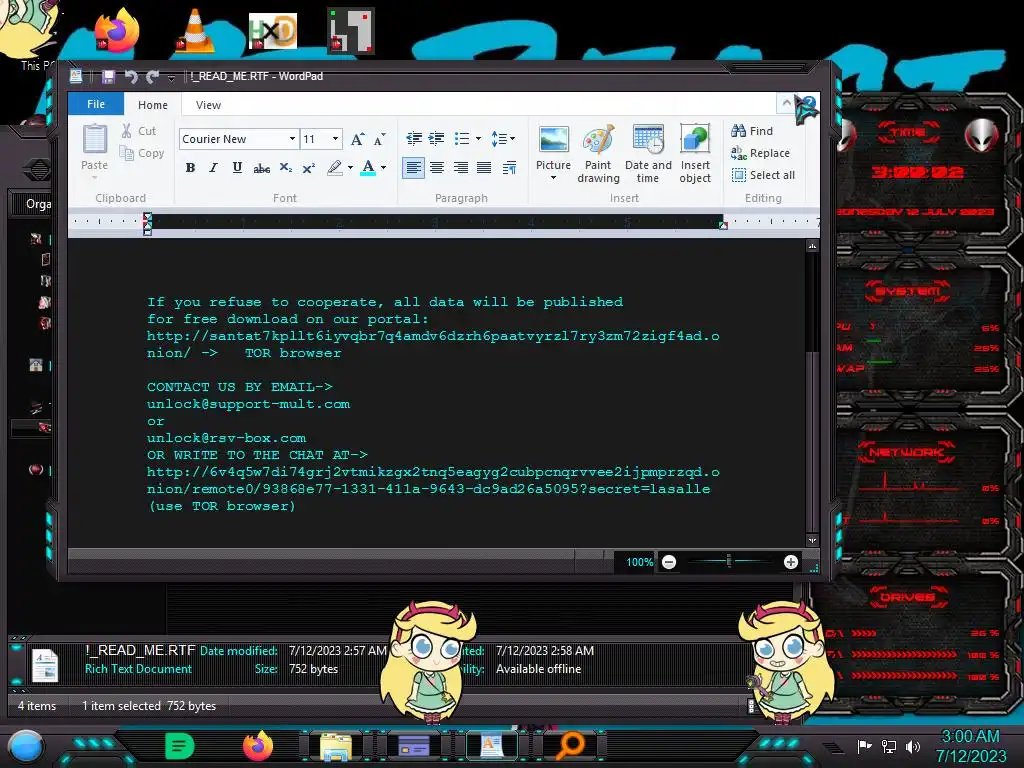
Task: Select Align text left
Action: tap(413, 168)
